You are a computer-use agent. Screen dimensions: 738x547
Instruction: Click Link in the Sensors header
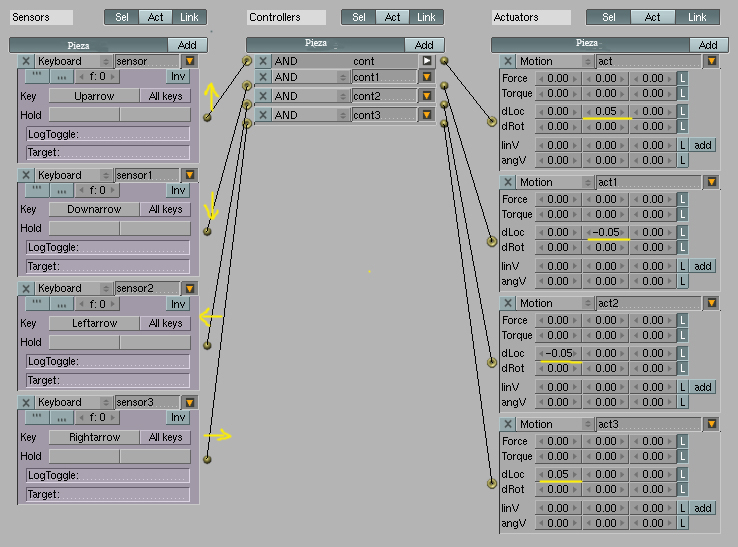click(189, 17)
